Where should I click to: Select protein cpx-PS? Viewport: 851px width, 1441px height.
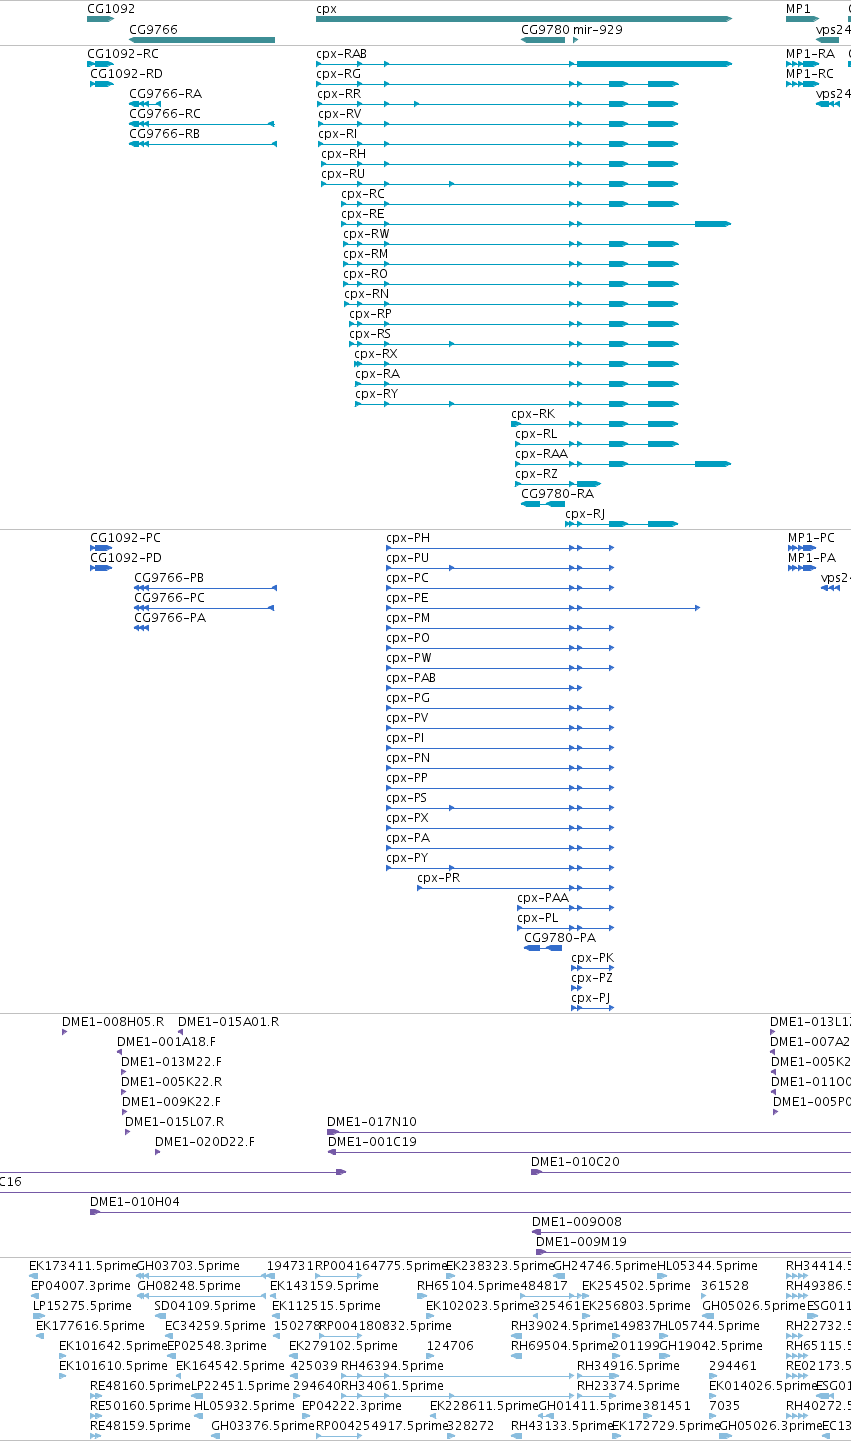click(406, 798)
